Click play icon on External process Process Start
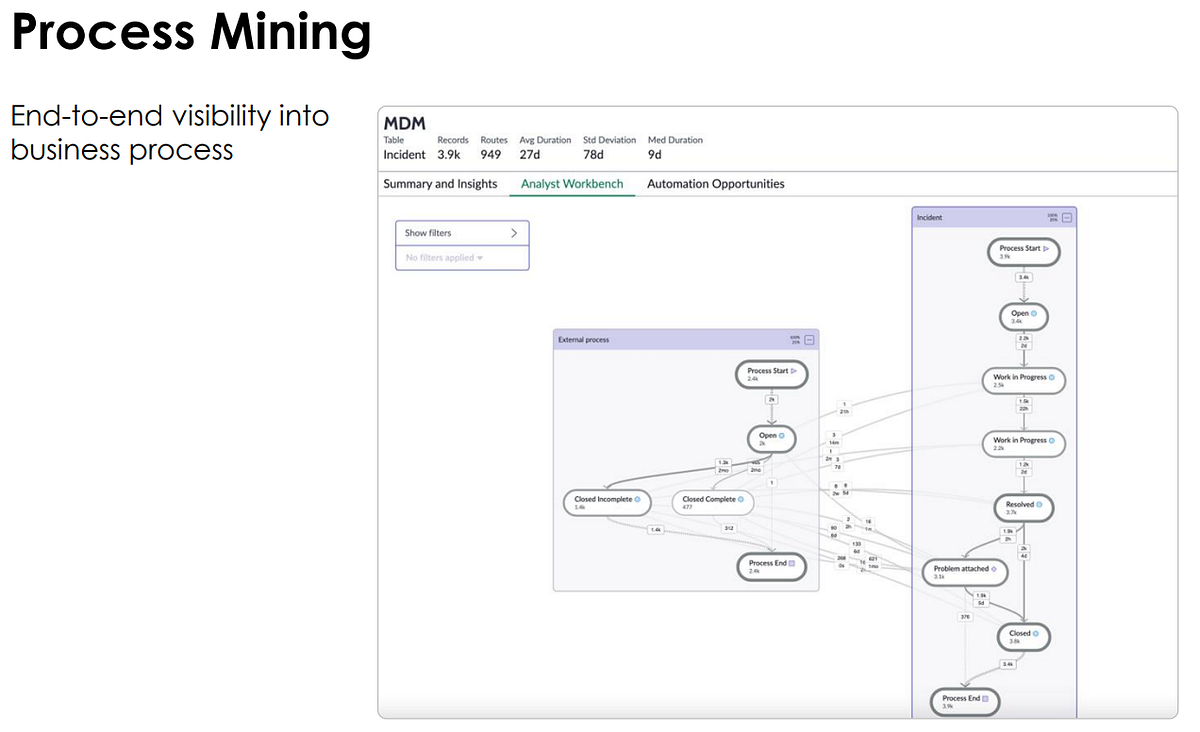1200x732 pixels. click(794, 371)
